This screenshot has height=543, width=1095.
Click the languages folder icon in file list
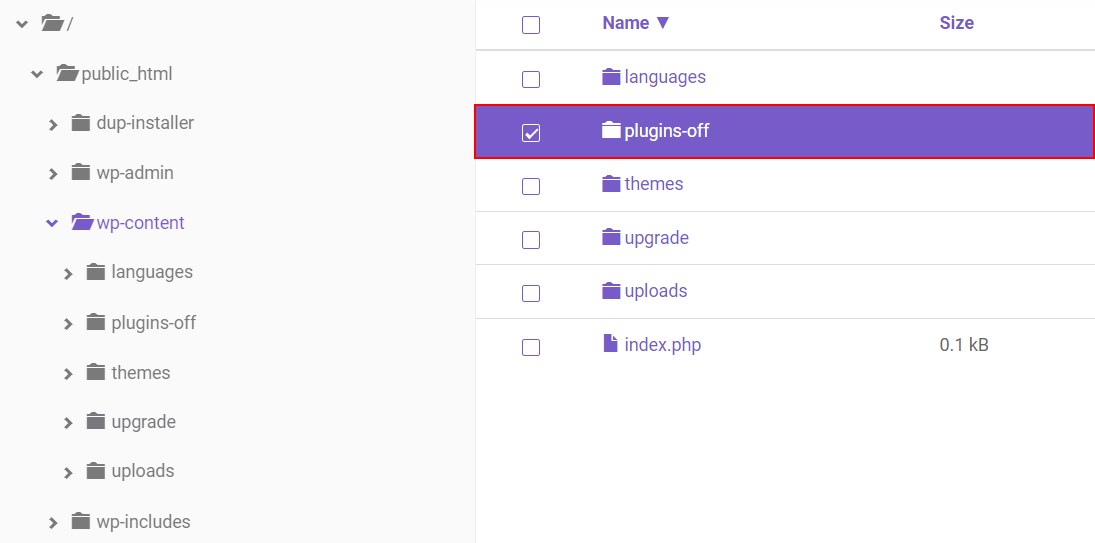click(x=611, y=77)
